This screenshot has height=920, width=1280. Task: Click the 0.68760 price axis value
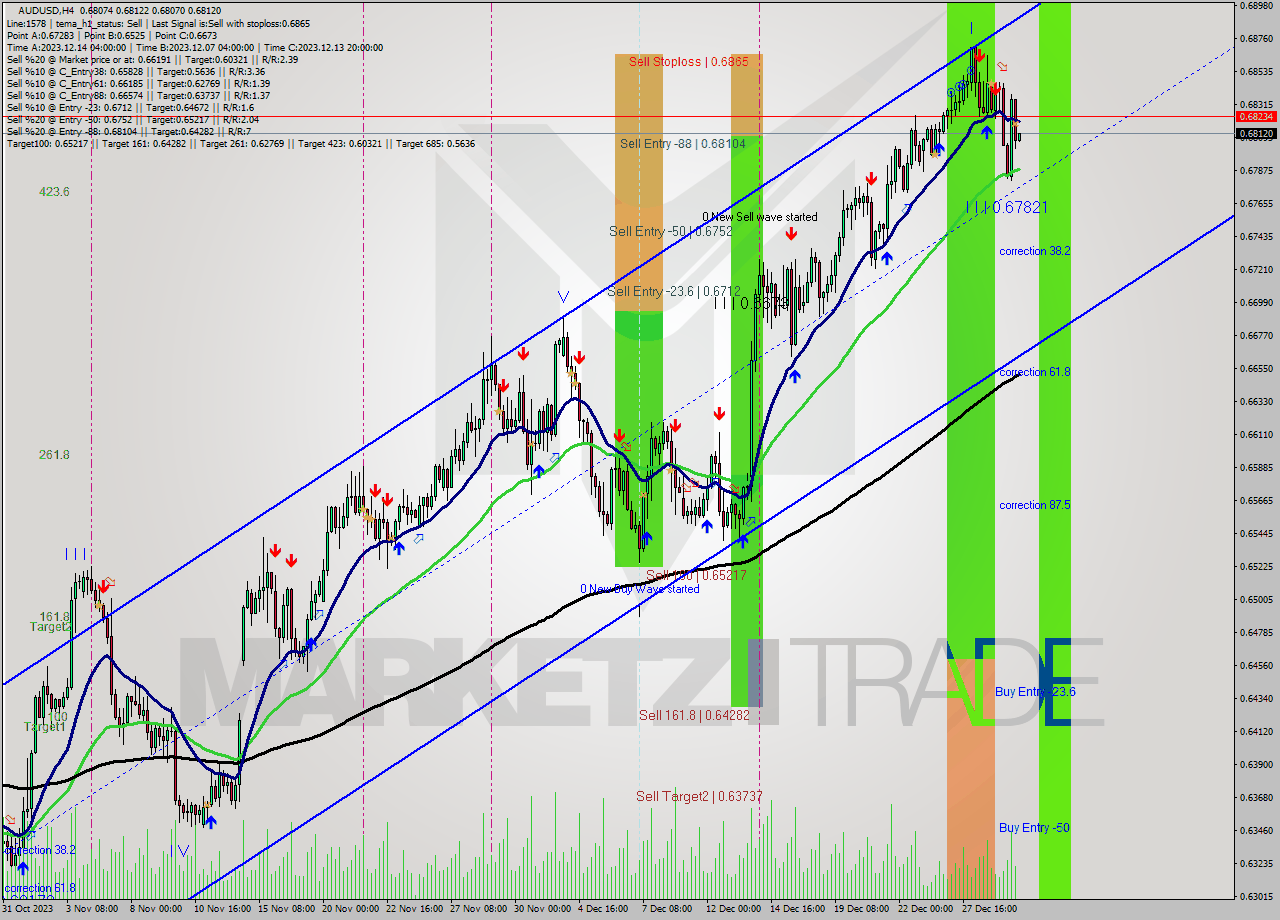click(1258, 38)
